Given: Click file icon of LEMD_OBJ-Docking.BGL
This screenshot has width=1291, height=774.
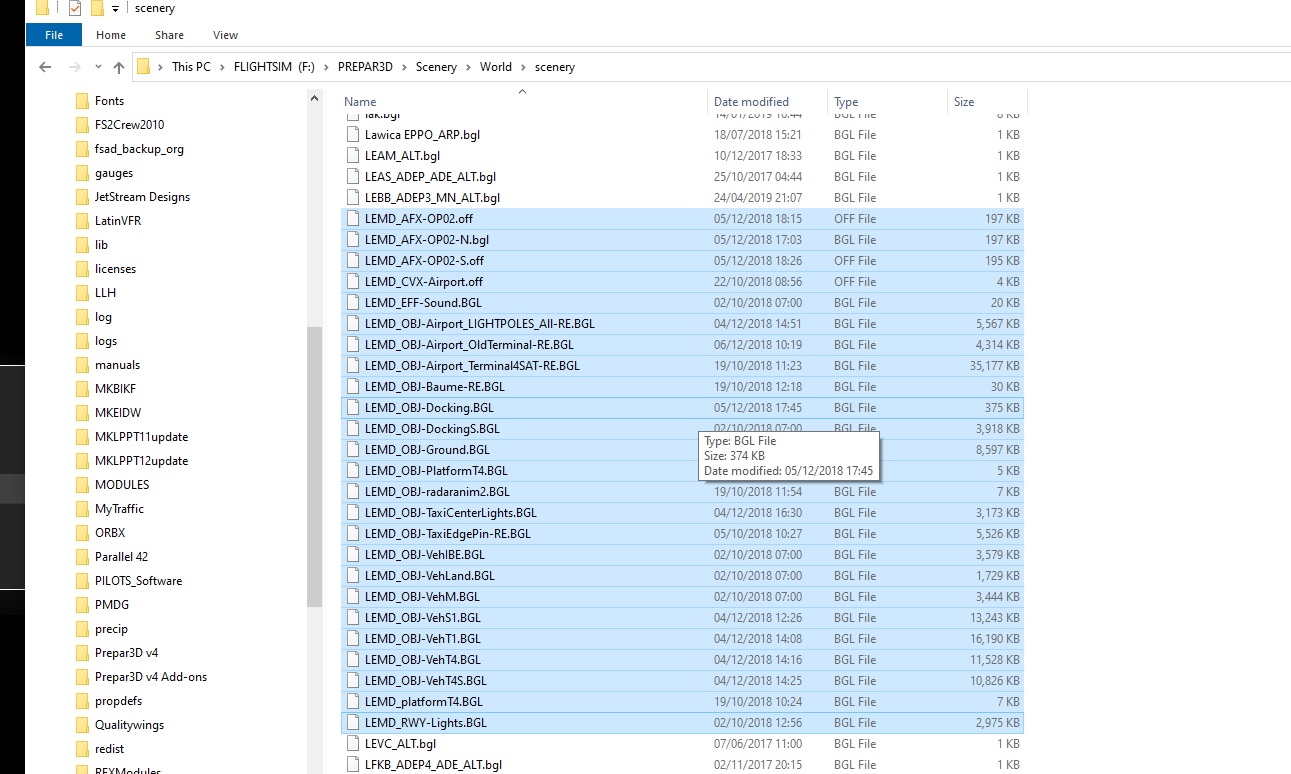Looking at the screenshot, I should (352, 407).
